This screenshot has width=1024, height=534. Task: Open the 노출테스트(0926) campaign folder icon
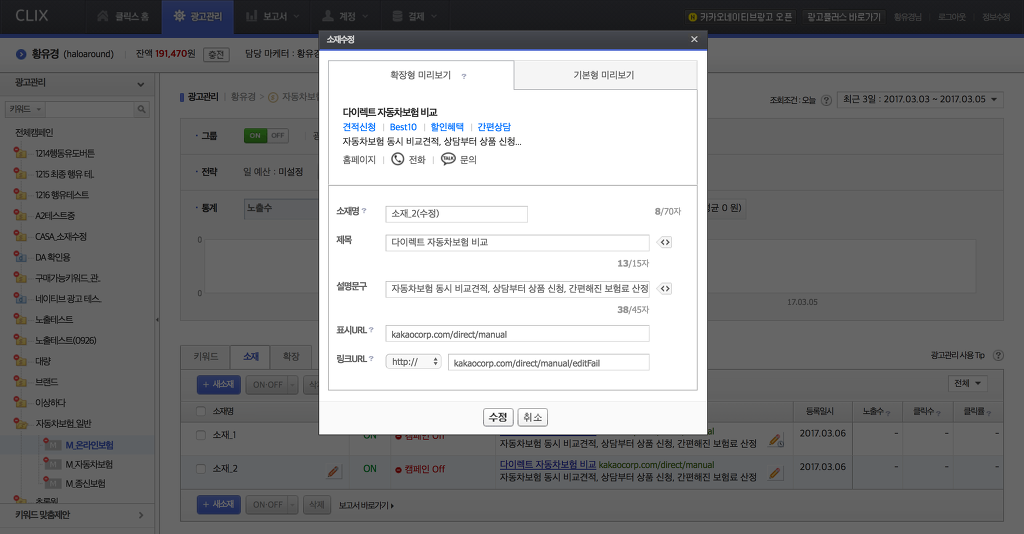[x=20, y=340]
